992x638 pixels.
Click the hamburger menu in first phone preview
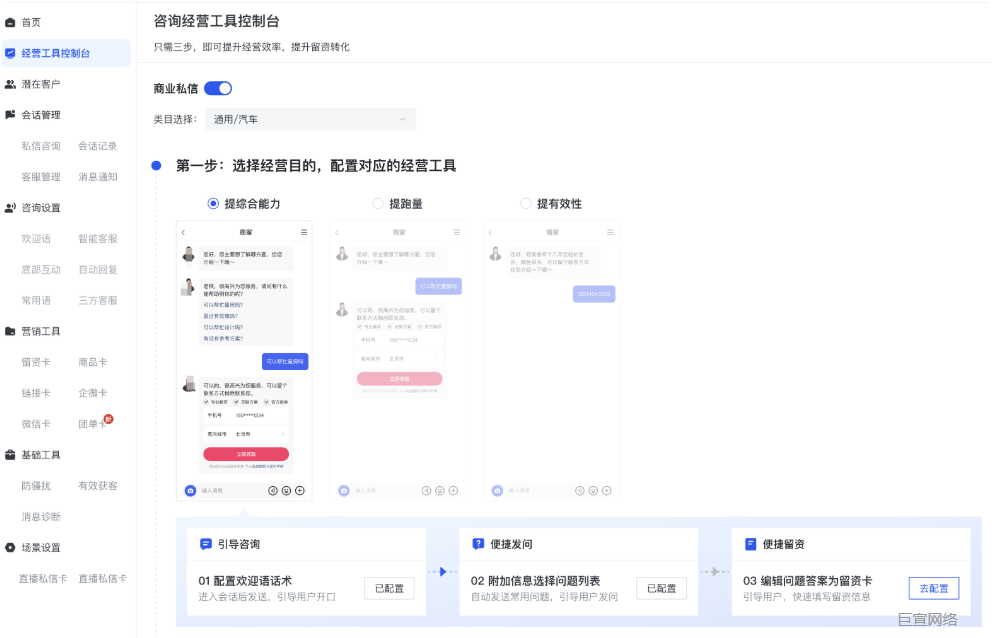pyautogui.click(x=304, y=232)
